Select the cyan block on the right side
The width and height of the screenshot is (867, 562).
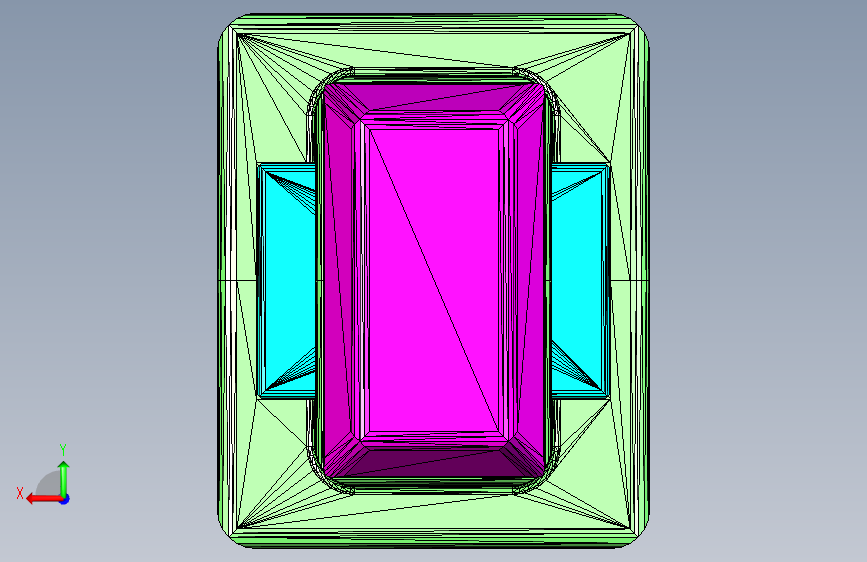(x=581, y=280)
